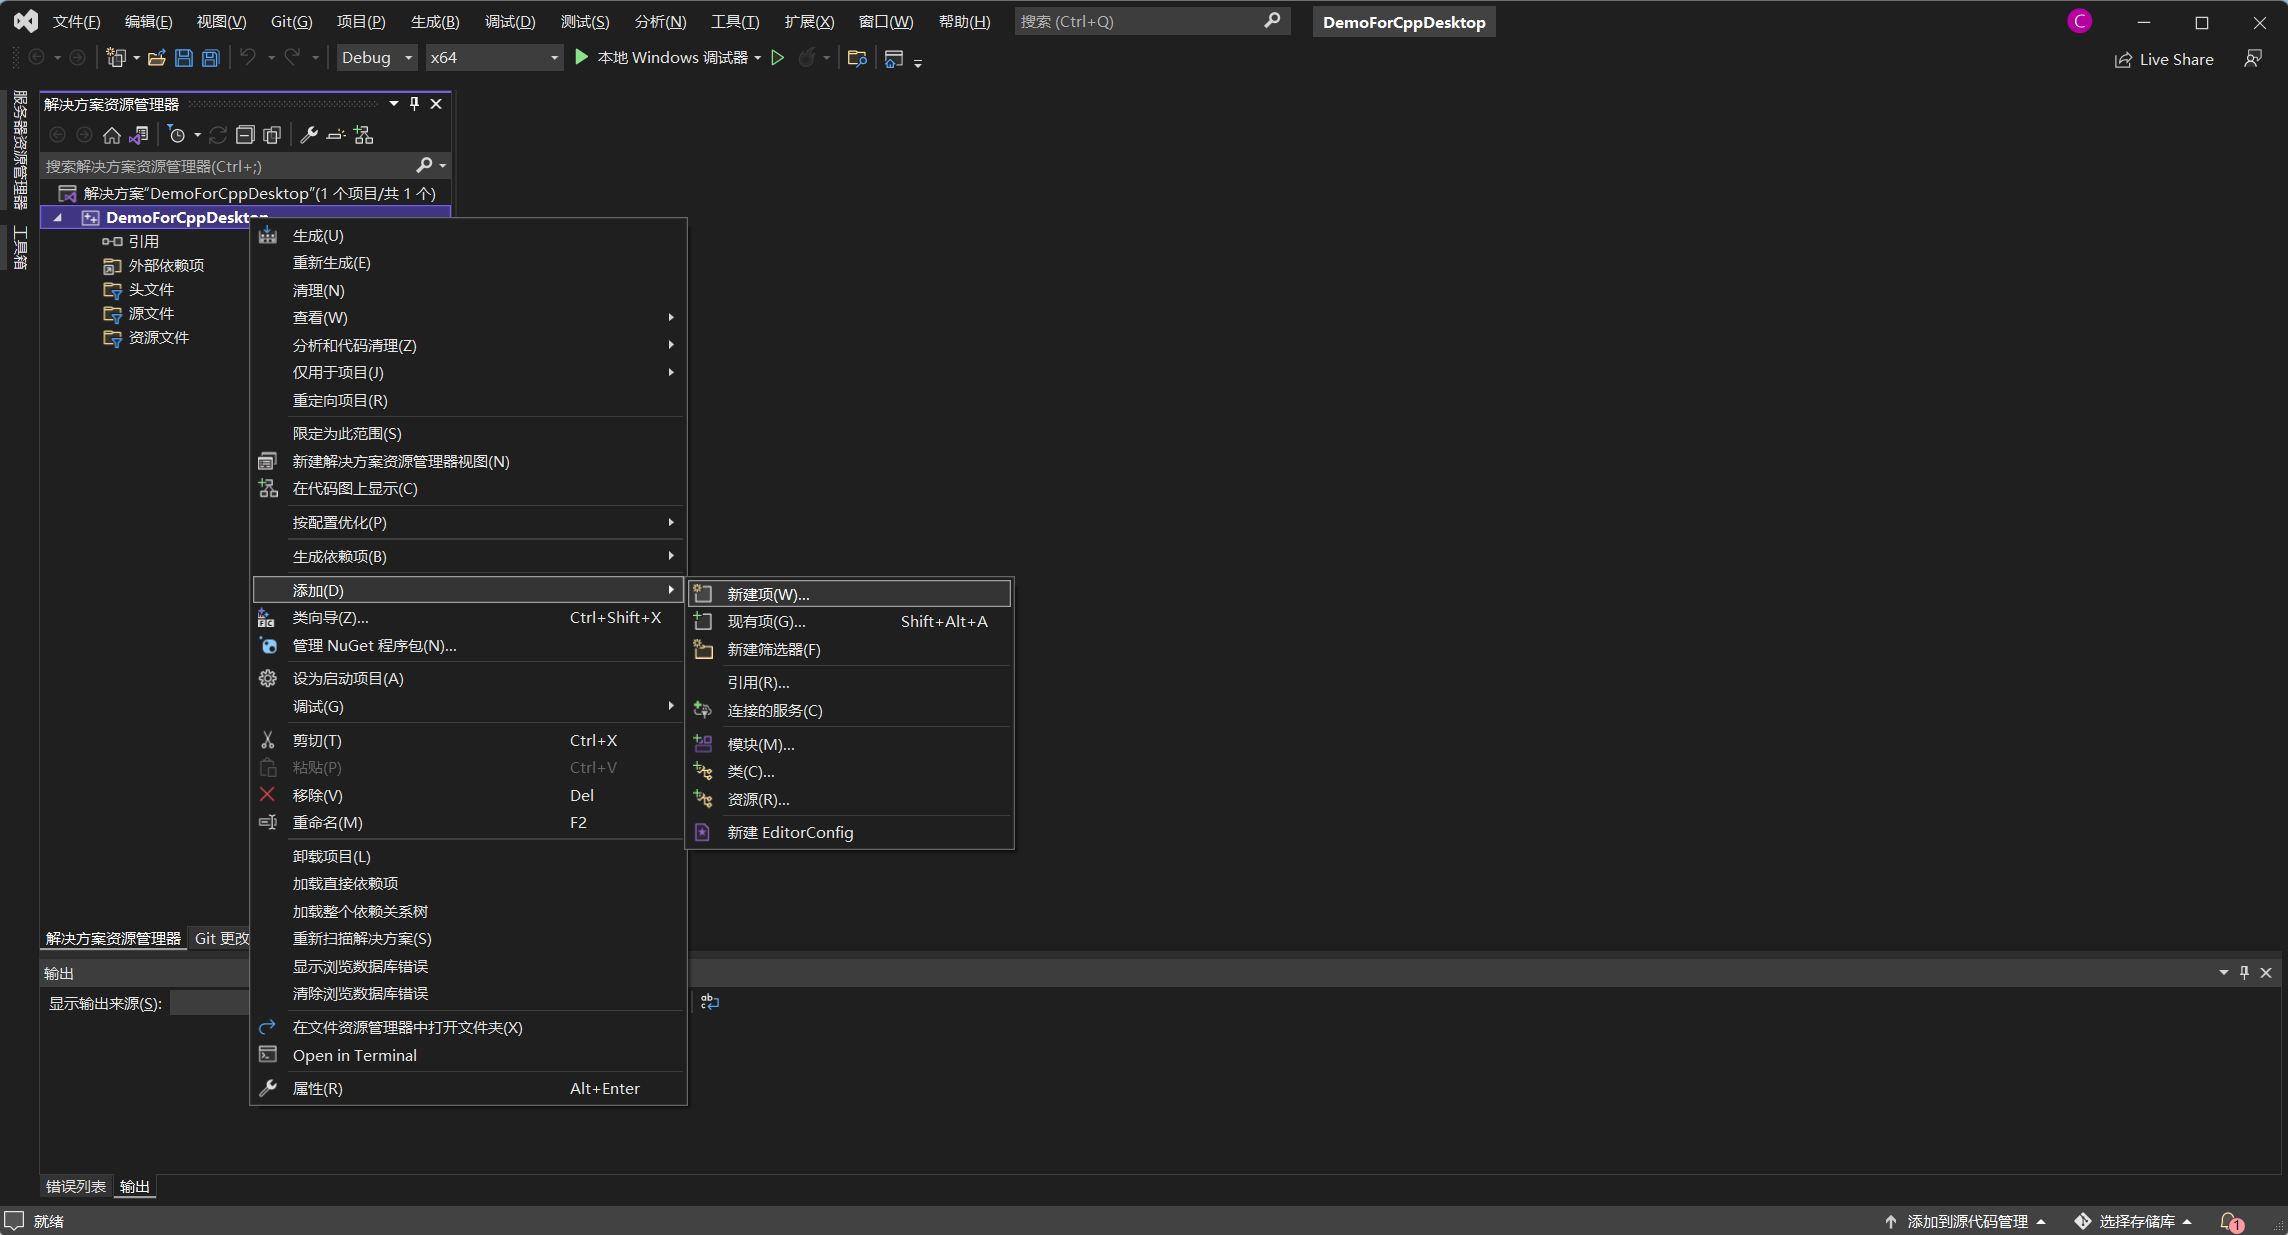This screenshot has width=2288, height=1235.
Task: Select 新建 EditorConfig menu entry
Action: pos(850,833)
